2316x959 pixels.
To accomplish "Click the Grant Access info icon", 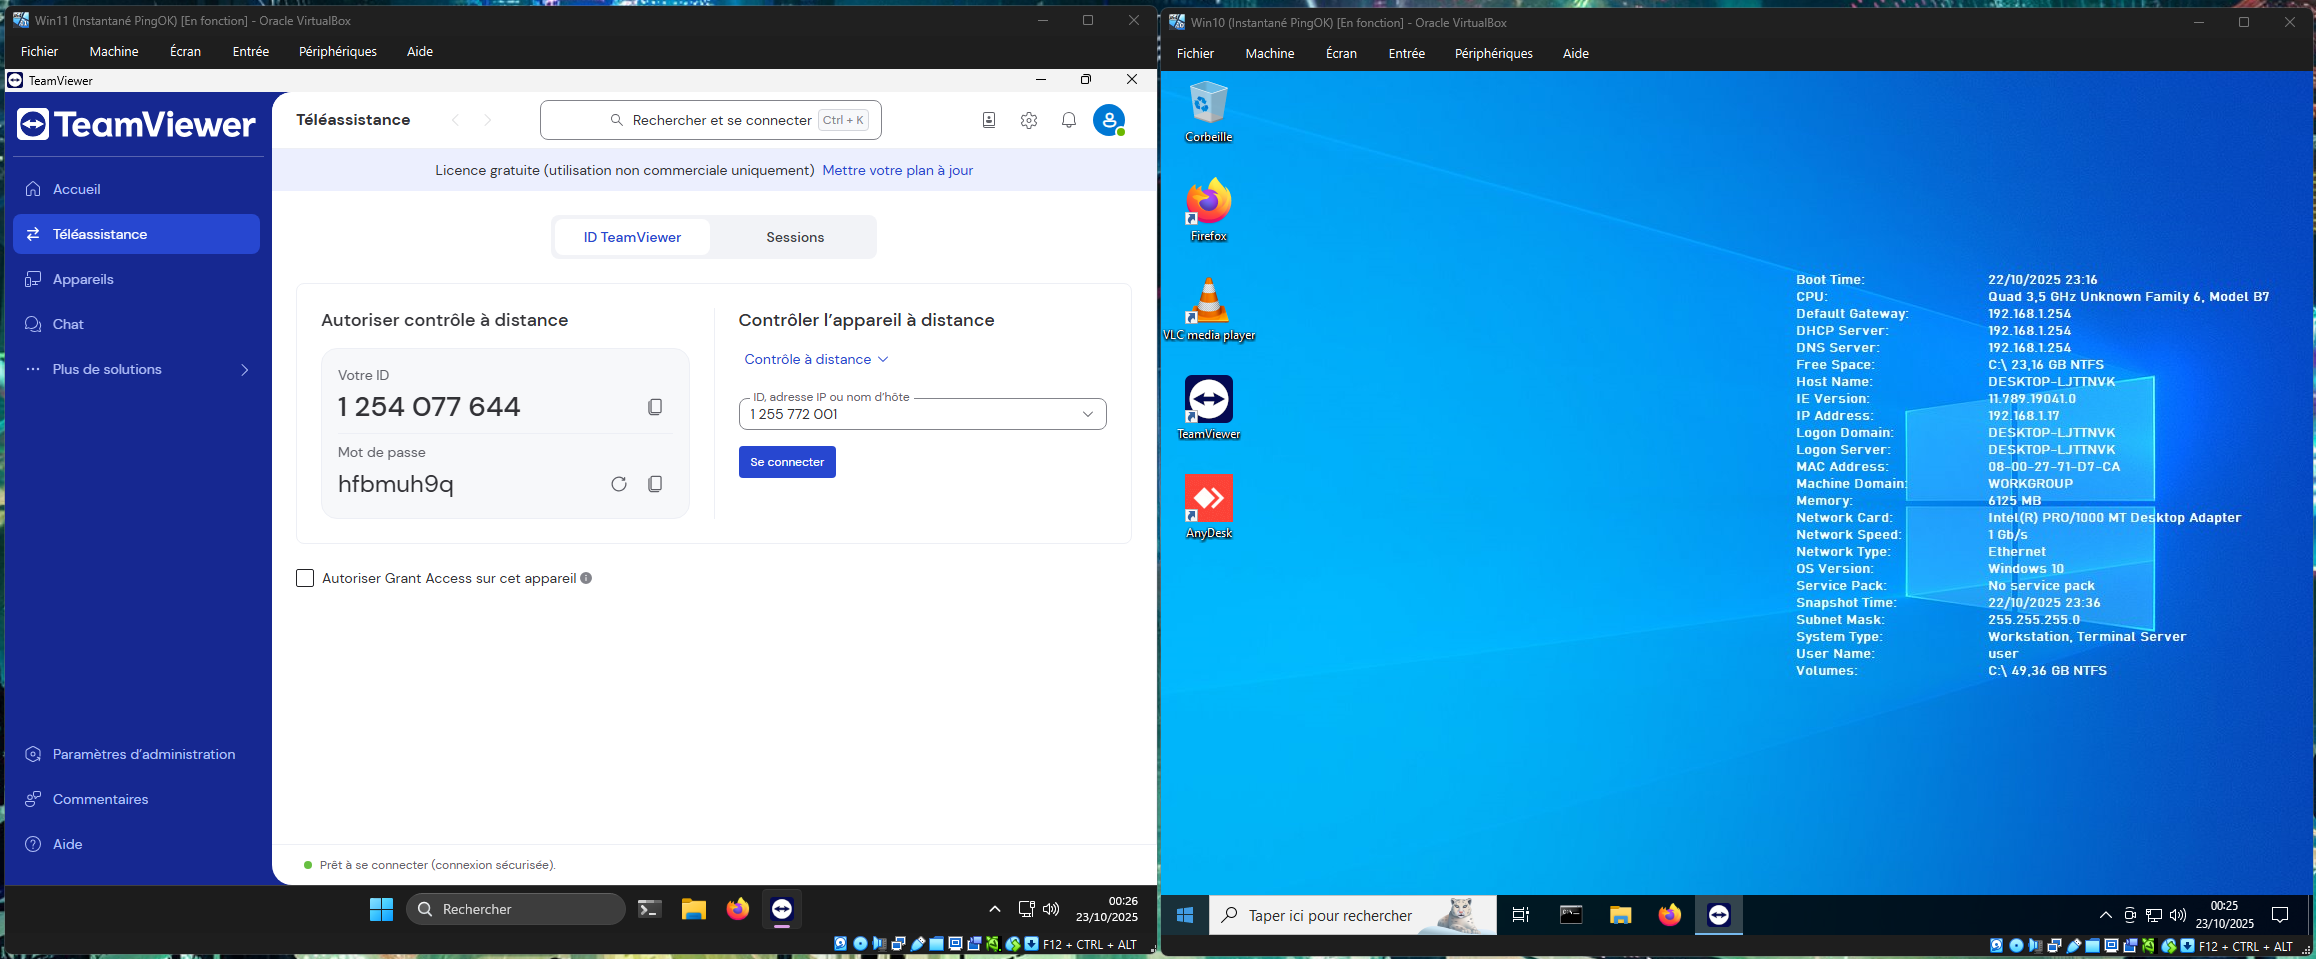I will [x=586, y=578].
